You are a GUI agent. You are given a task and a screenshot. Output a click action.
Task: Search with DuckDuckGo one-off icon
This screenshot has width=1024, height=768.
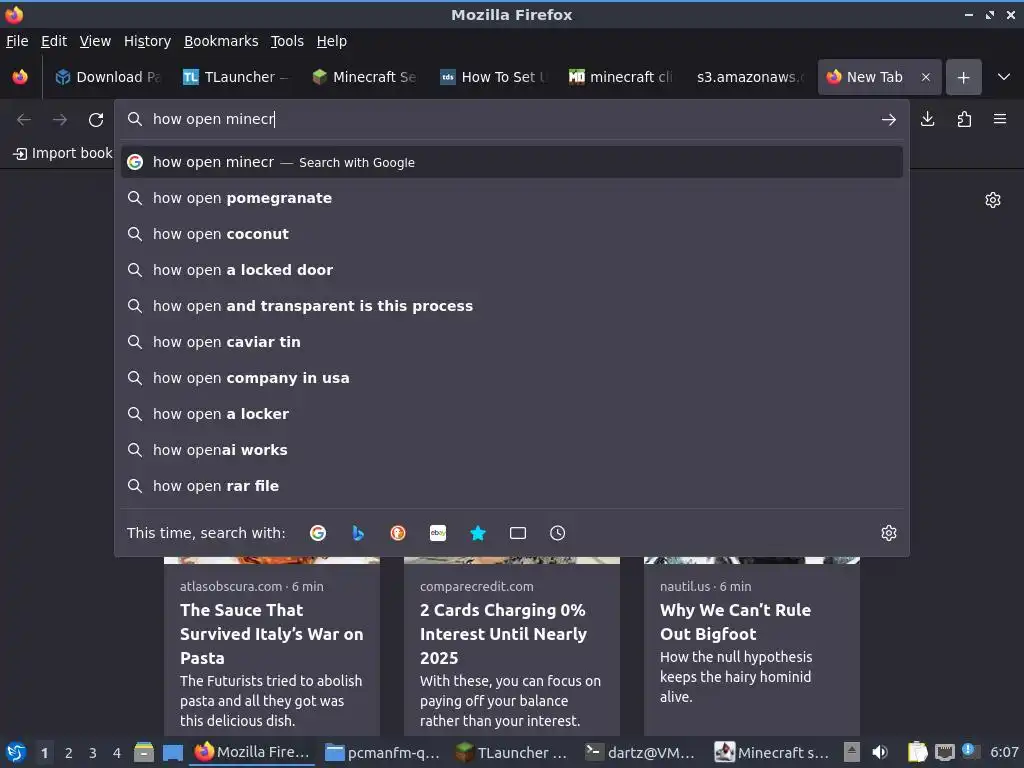coord(398,533)
